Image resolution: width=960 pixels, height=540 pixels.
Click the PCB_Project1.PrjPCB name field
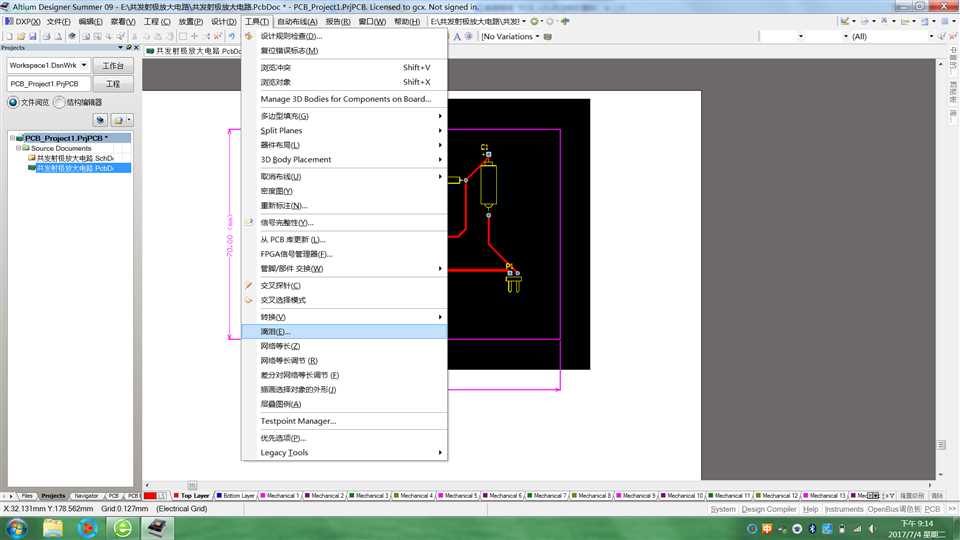click(x=49, y=84)
